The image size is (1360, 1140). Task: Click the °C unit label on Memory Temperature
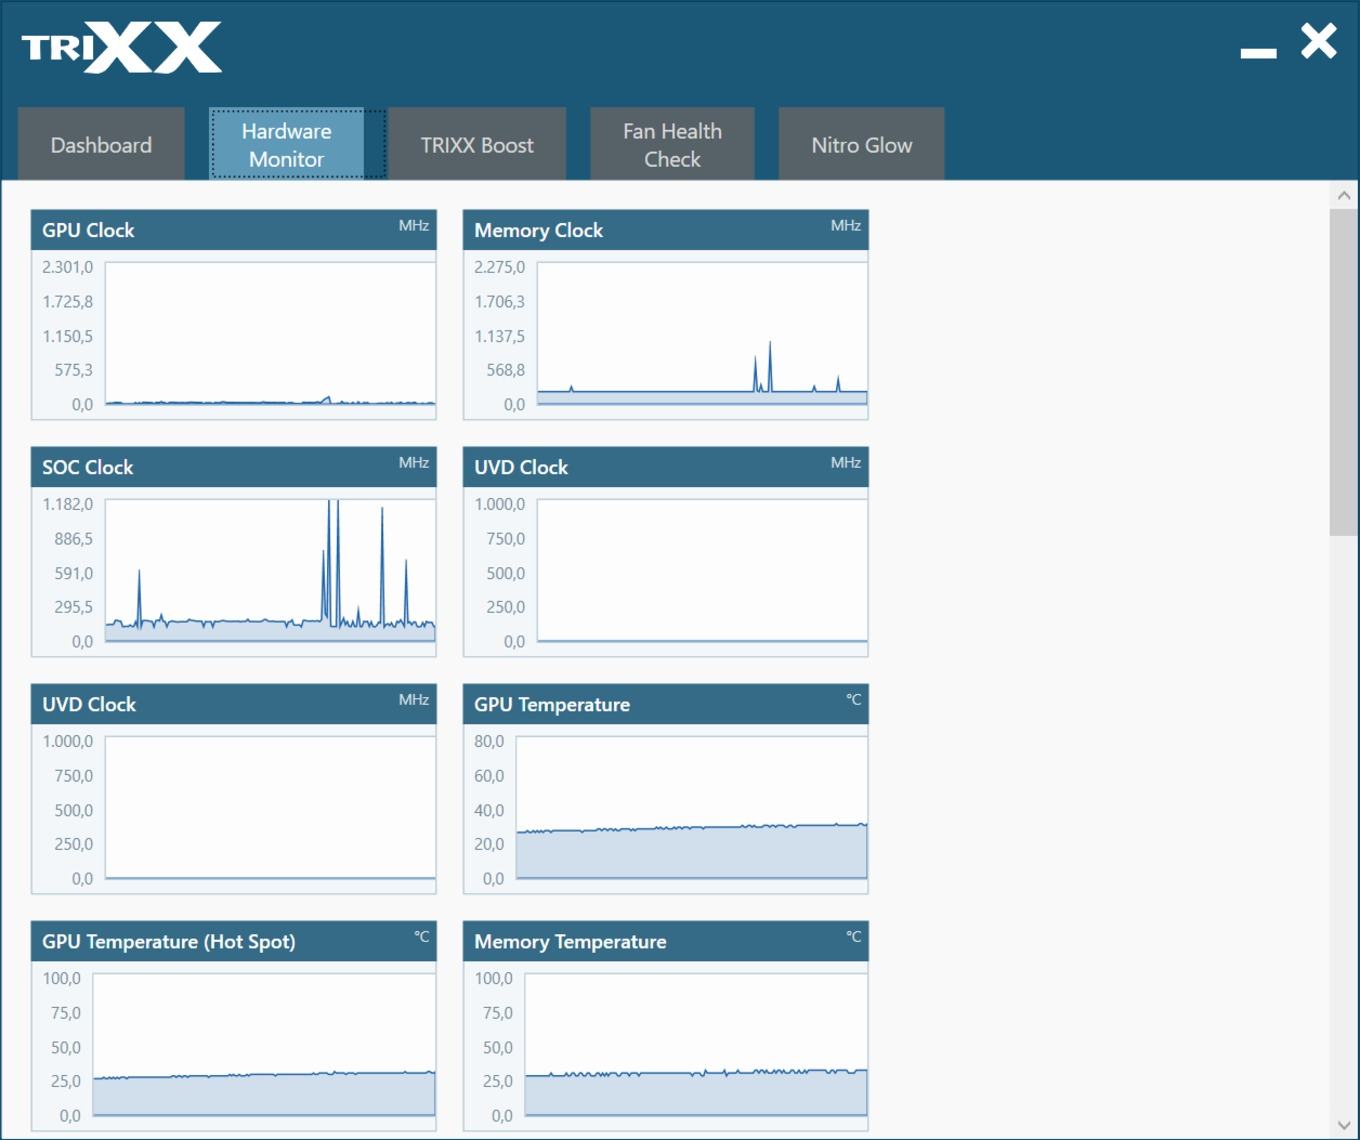tap(853, 936)
